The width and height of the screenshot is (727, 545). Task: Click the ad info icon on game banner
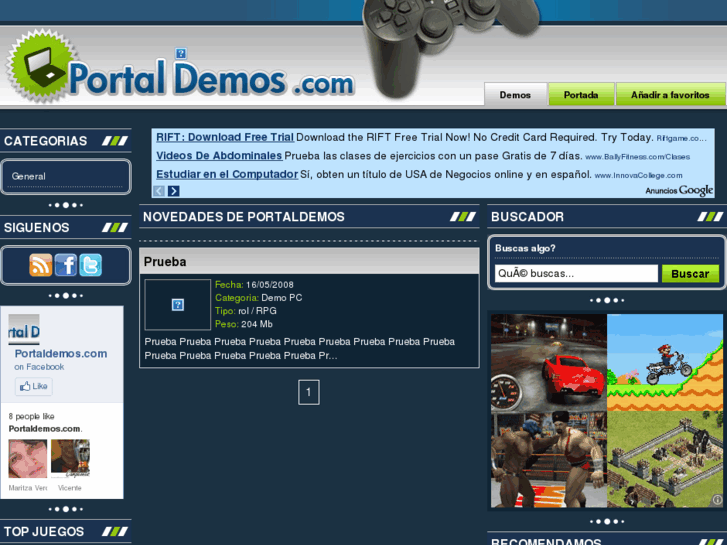(717, 500)
